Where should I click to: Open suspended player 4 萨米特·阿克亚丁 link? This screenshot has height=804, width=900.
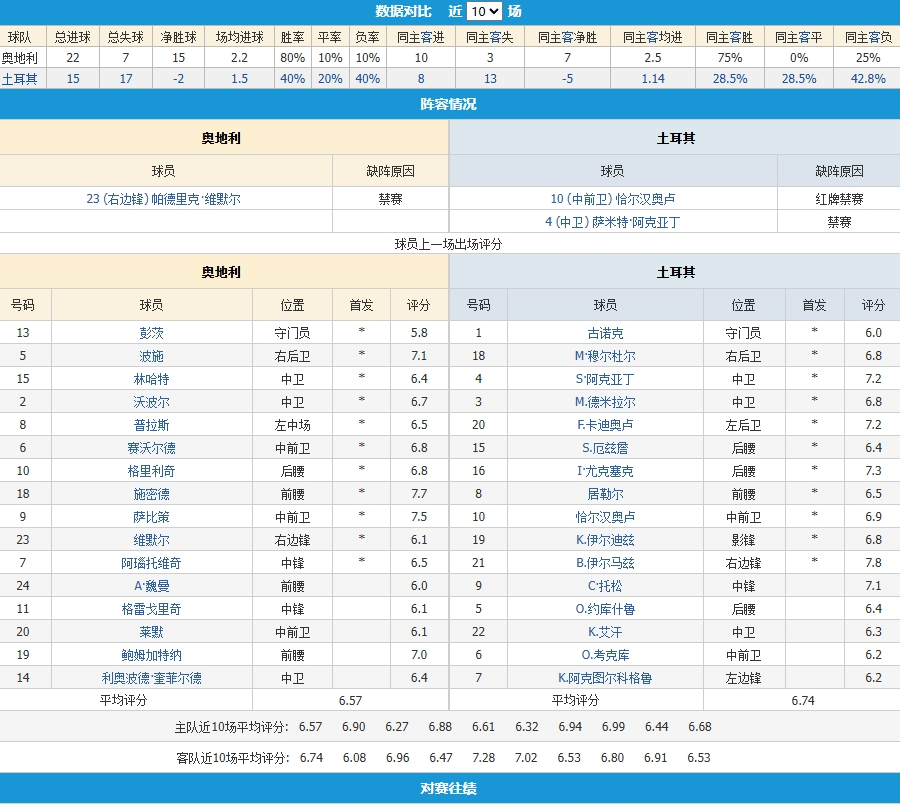612,222
